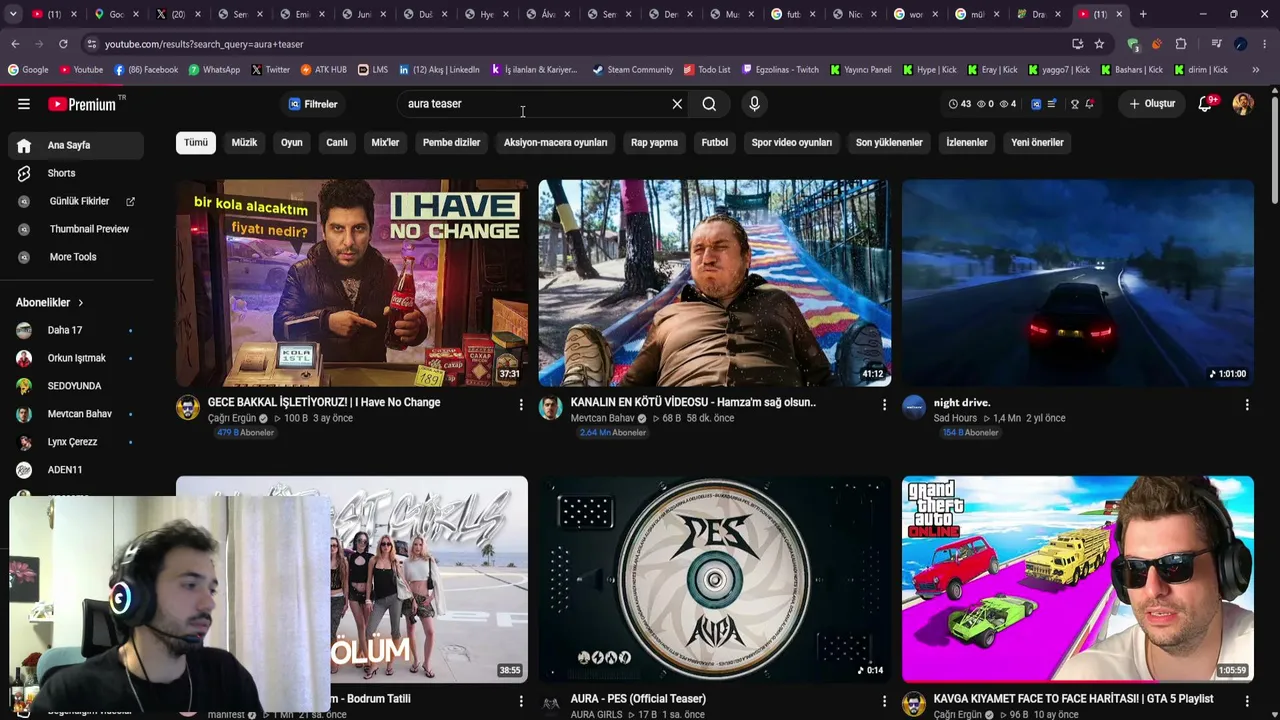The width and height of the screenshot is (1280, 720).
Task: Go to Ana Sayfa in the sidebar
Action: (x=76, y=145)
